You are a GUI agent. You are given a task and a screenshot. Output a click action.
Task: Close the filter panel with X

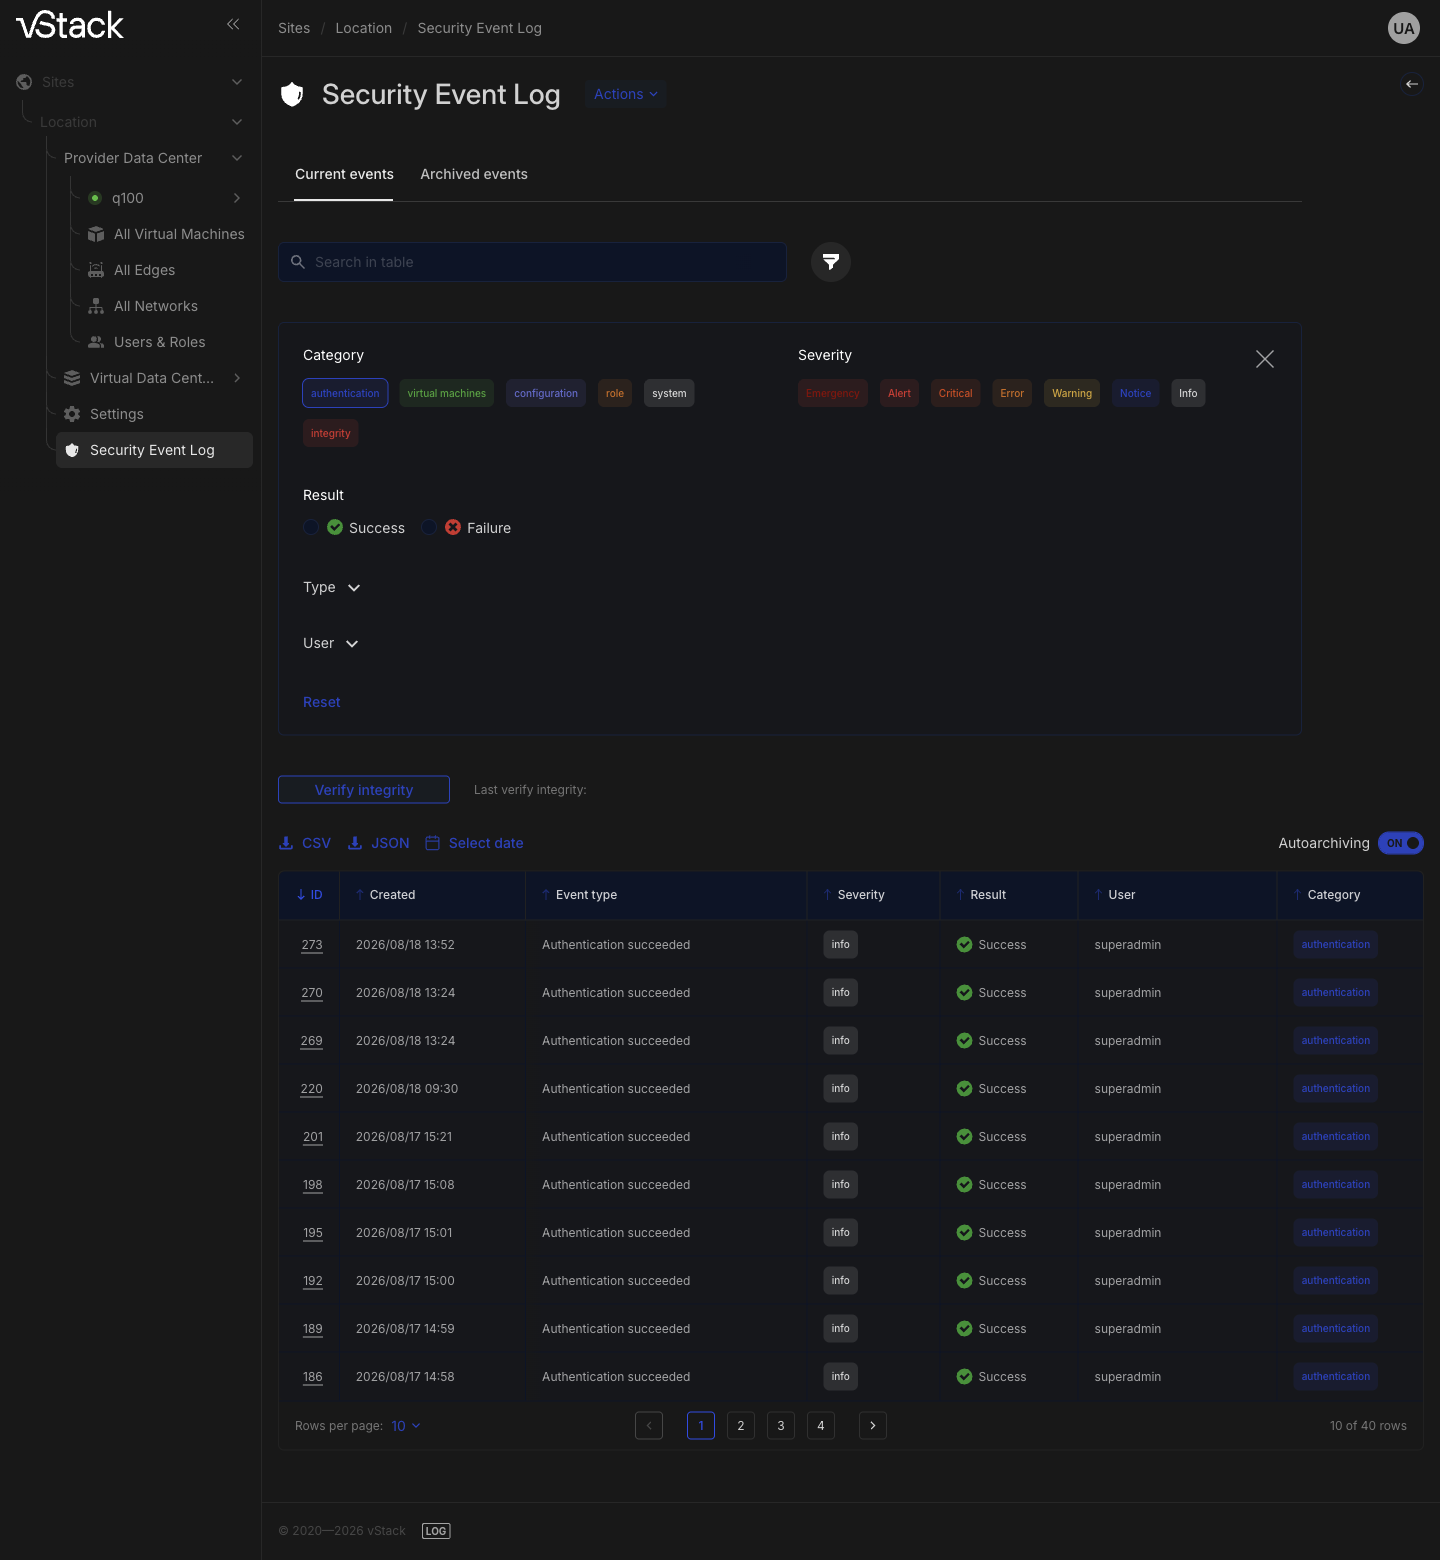point(1265,359)
